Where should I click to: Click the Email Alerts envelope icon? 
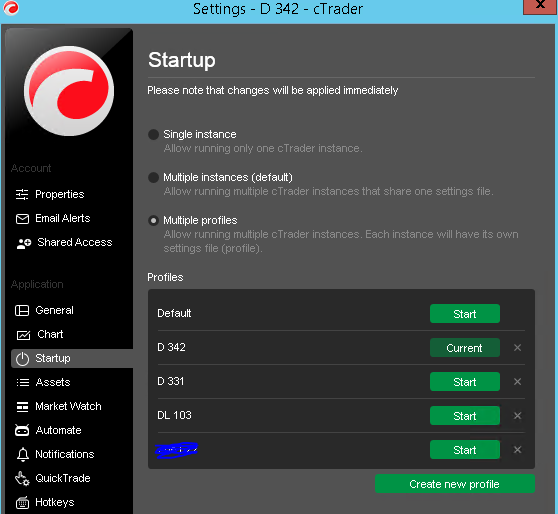pyautogui.click(x=22, y=219)
